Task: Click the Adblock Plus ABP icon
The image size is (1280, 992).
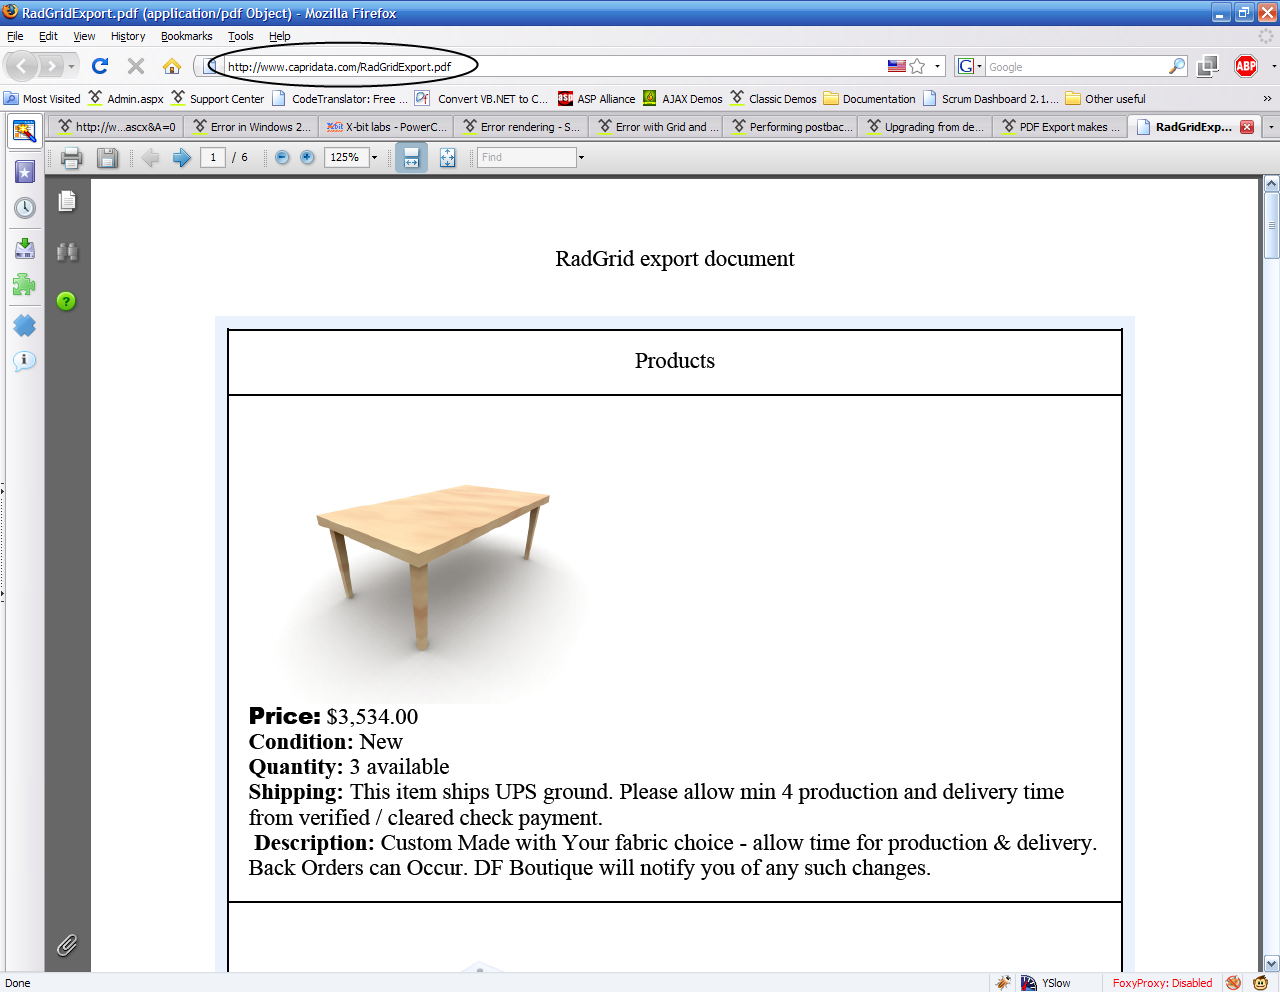Action: coord(1246,66)
